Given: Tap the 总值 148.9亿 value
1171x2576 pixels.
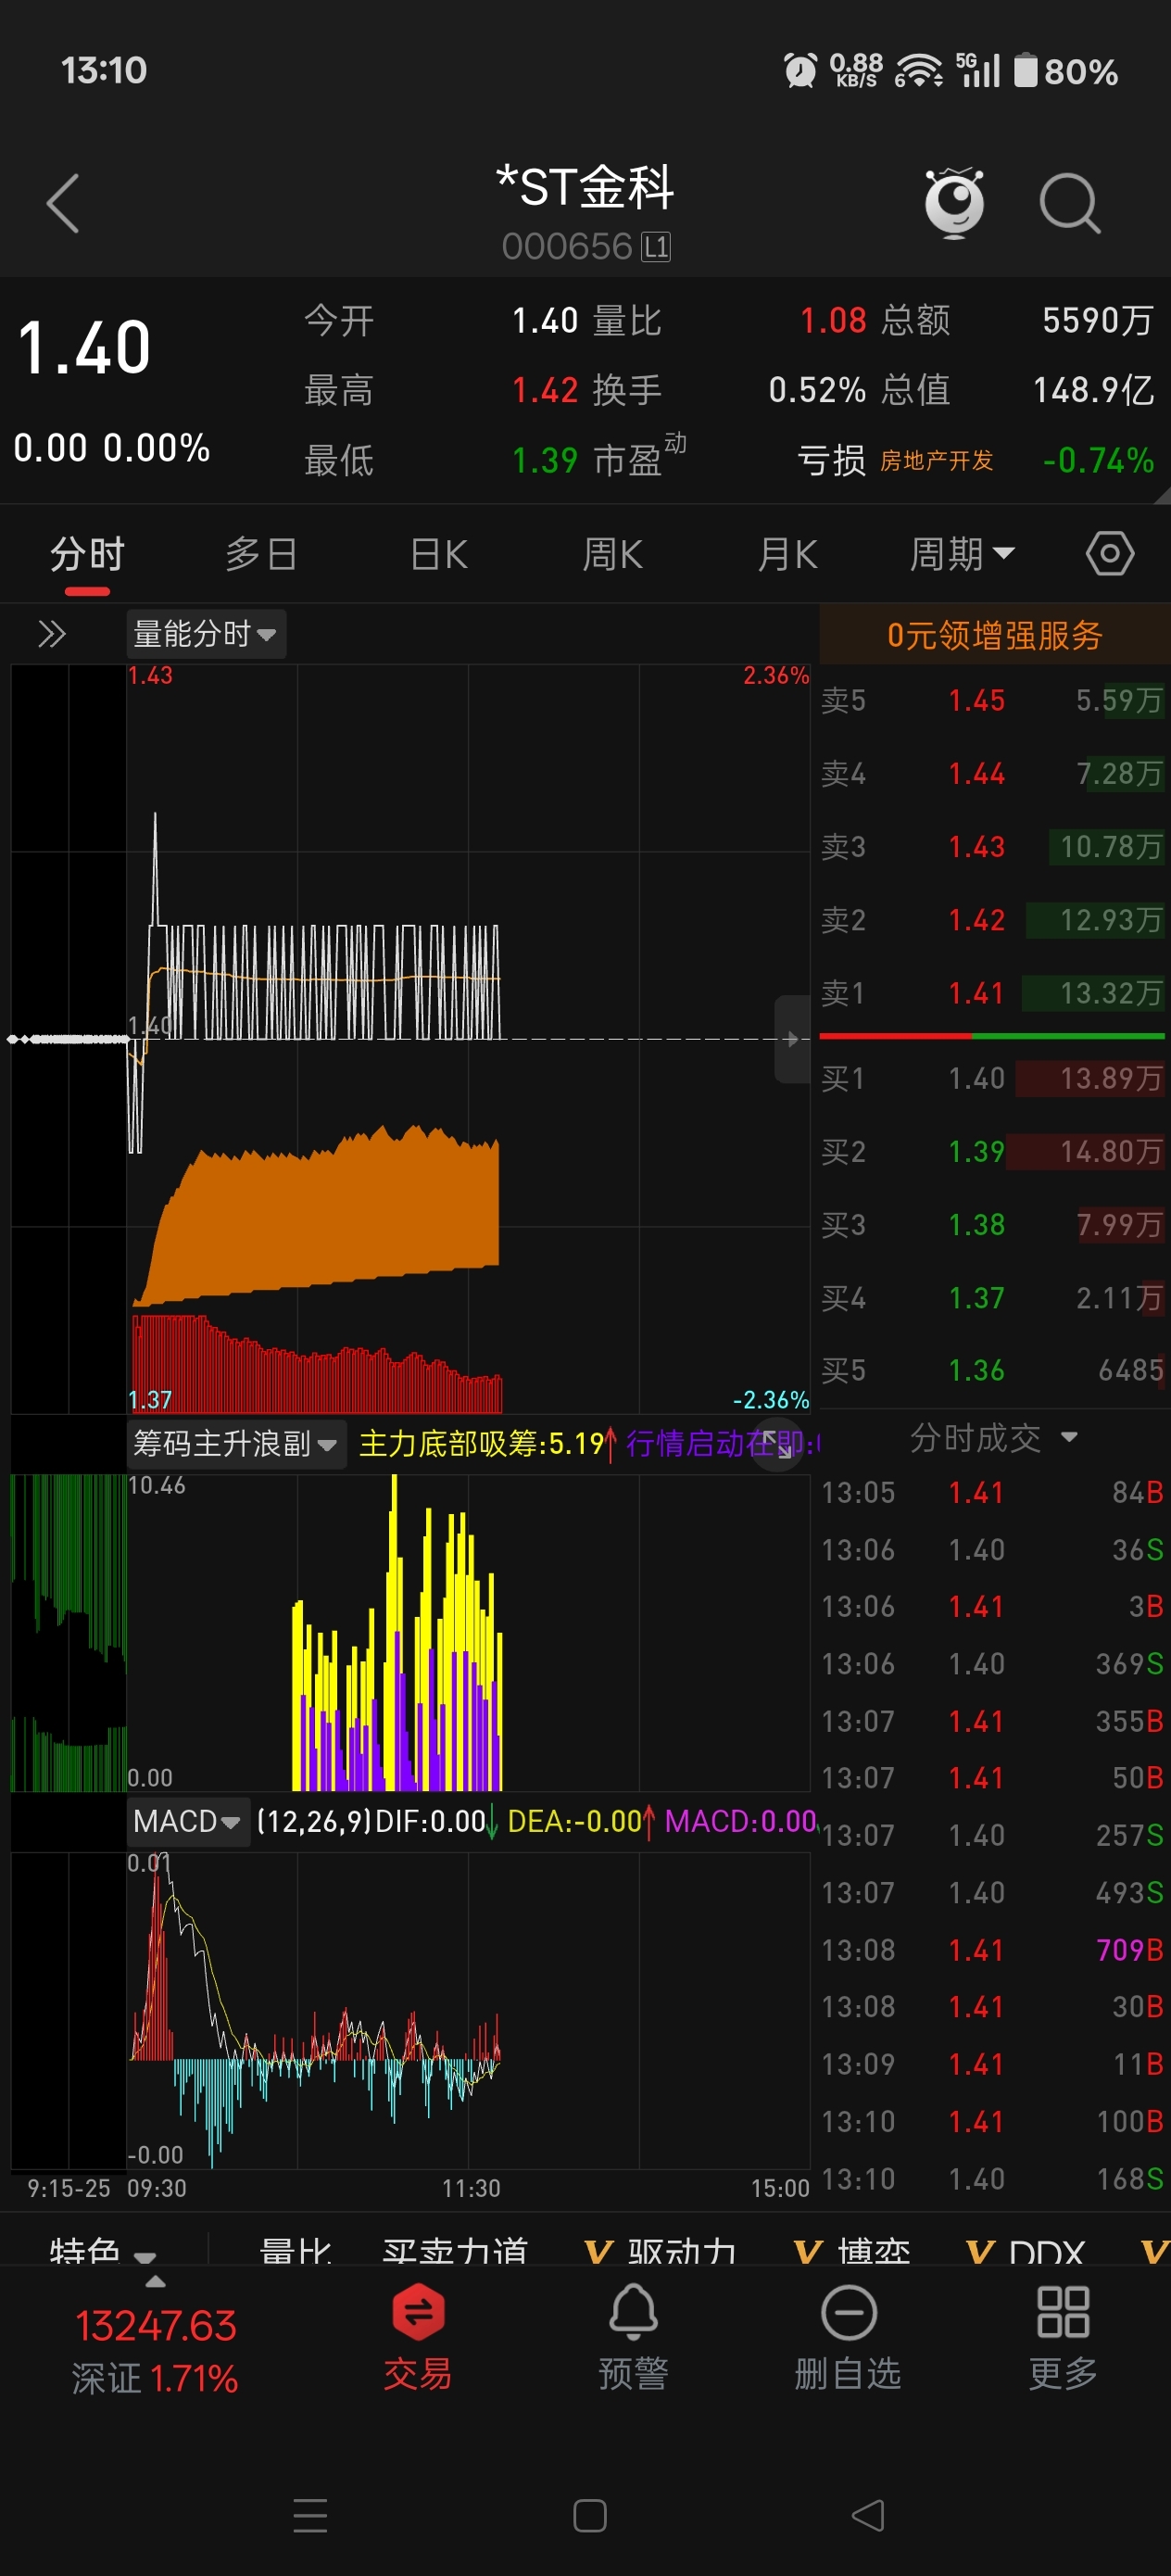Looking at the screenshot, I should (1093, 390).
